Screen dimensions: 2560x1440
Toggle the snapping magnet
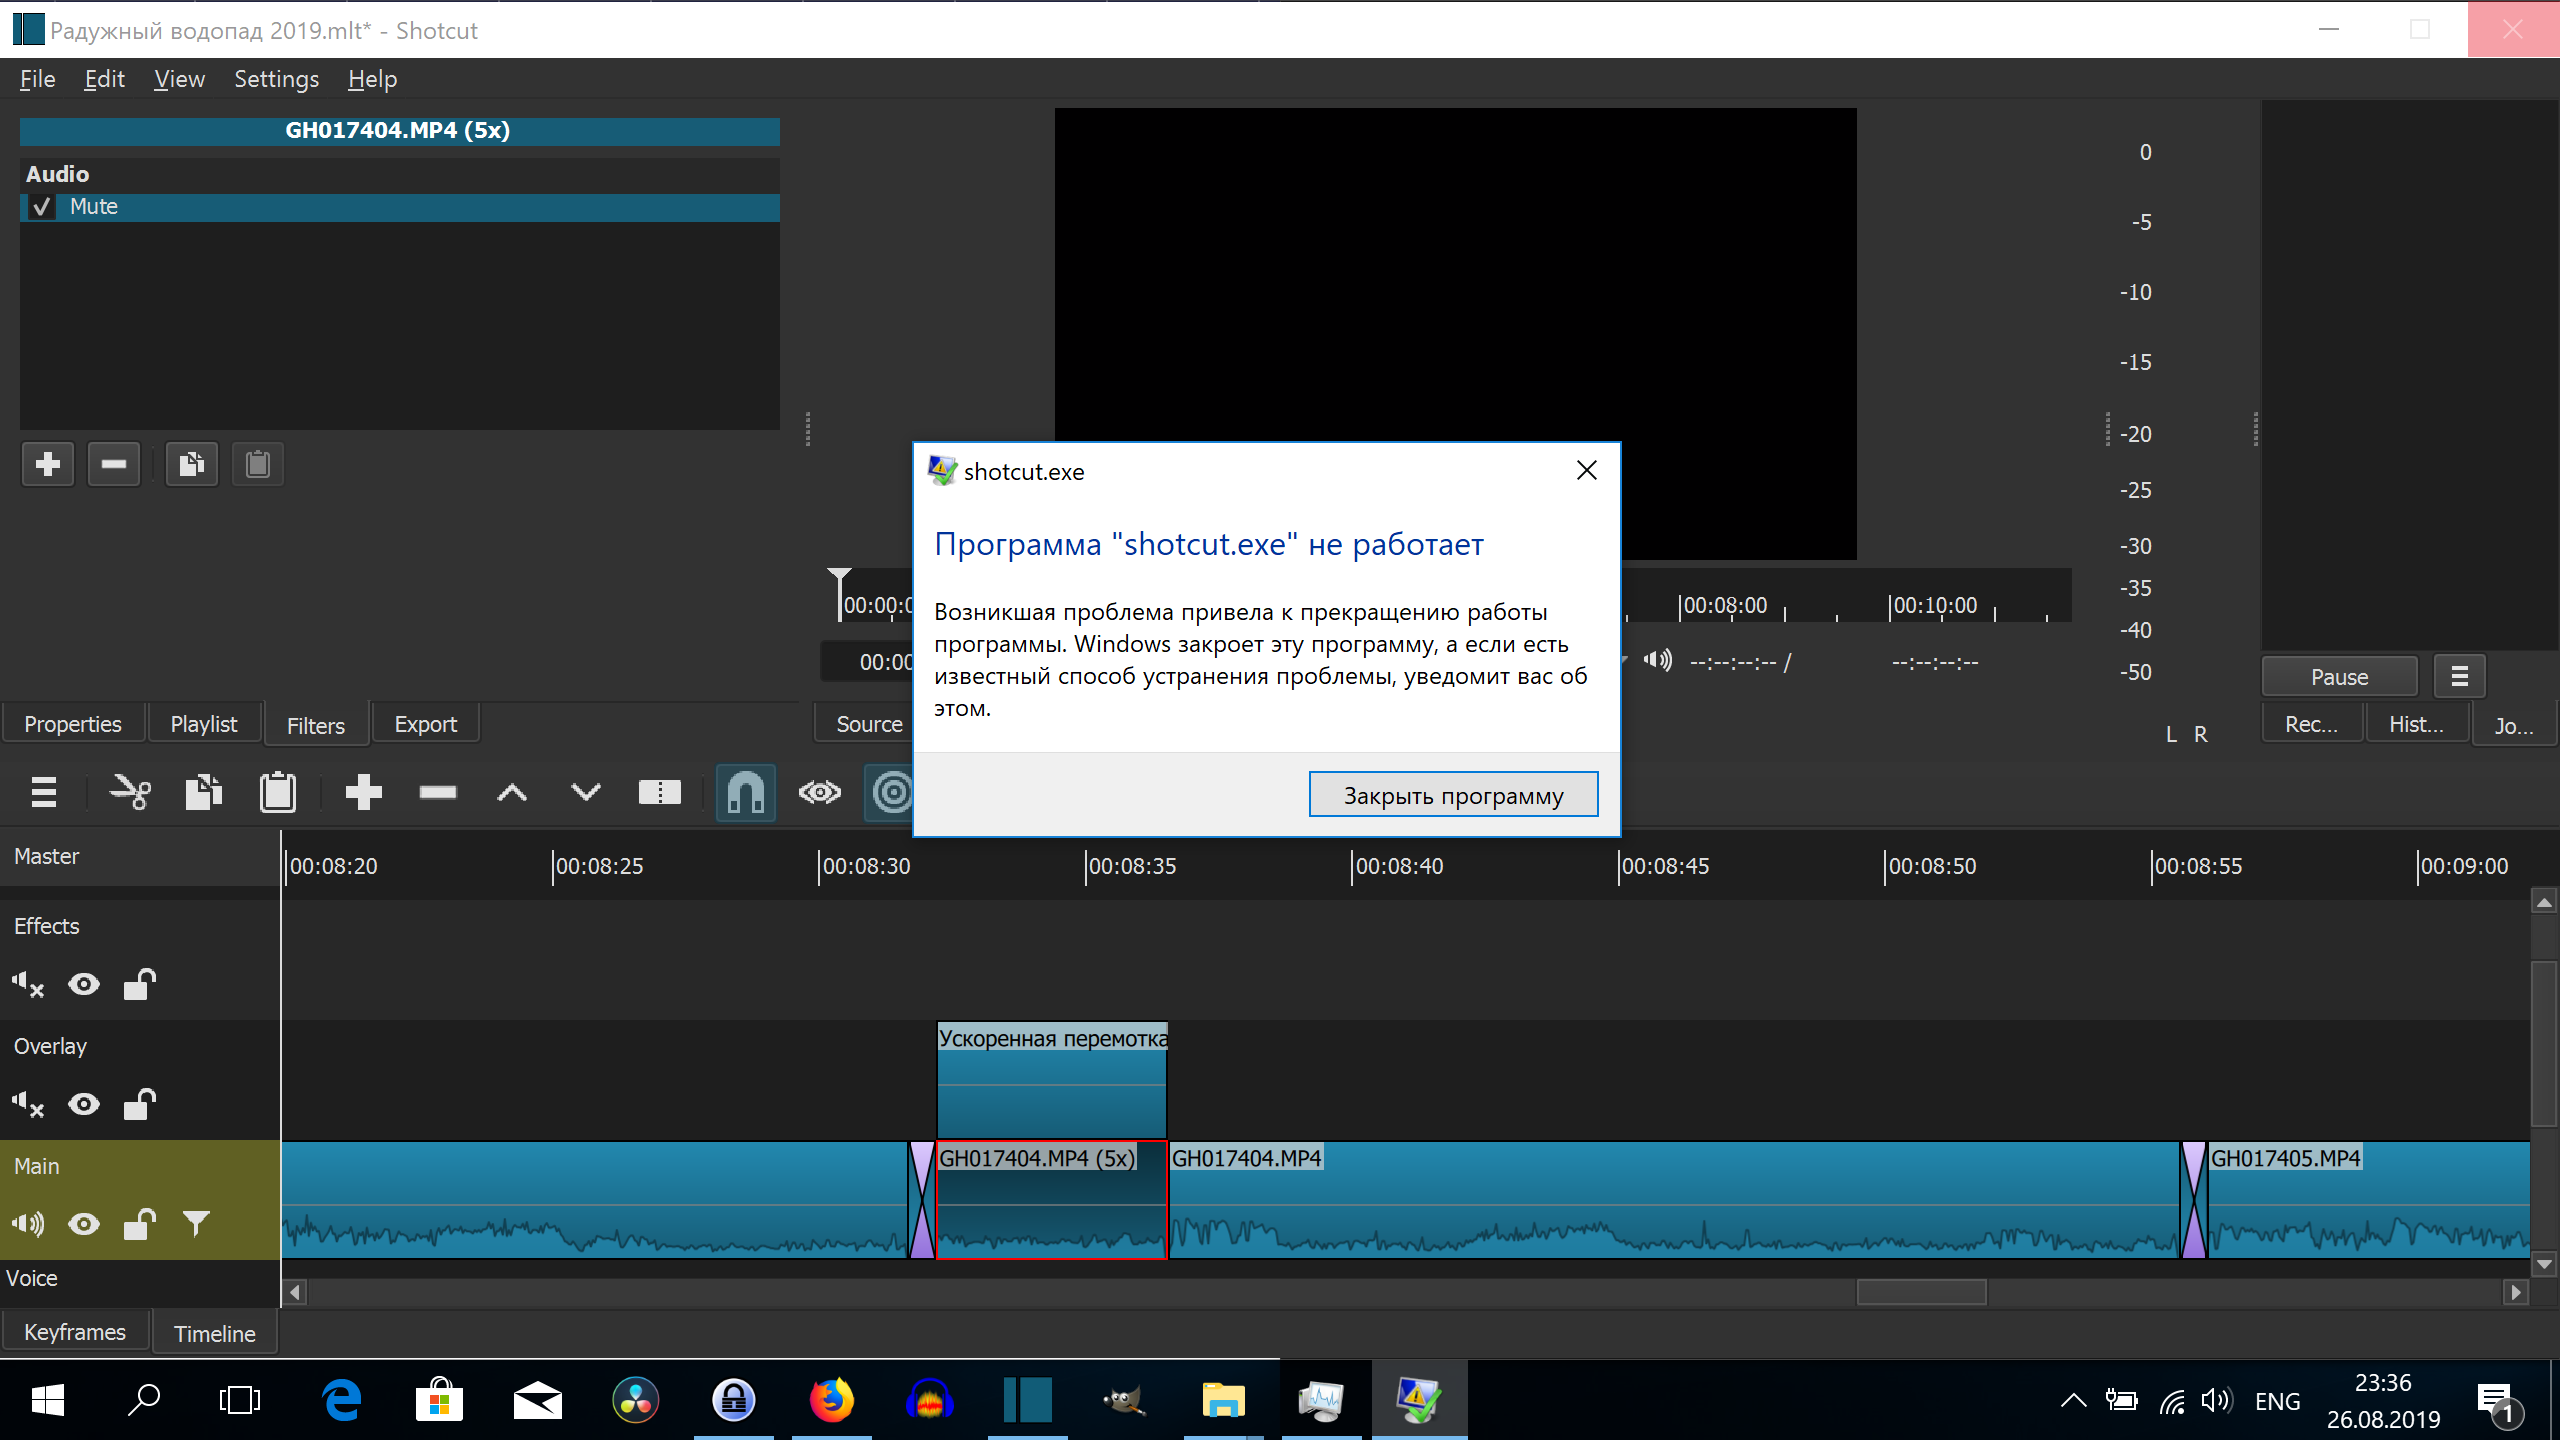[746, 792]
